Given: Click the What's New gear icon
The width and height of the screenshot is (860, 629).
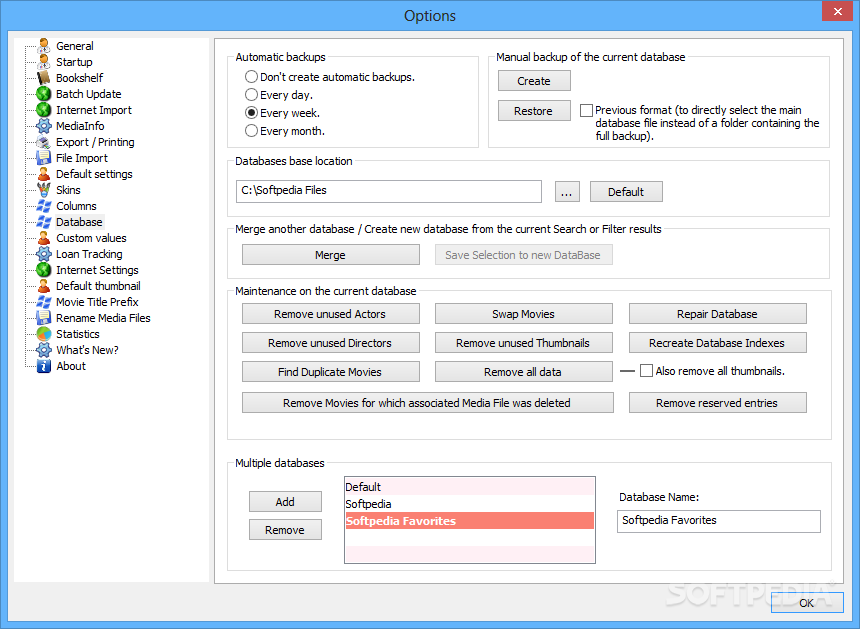Looking at the screenshot, I should click(x=44, y=350).
